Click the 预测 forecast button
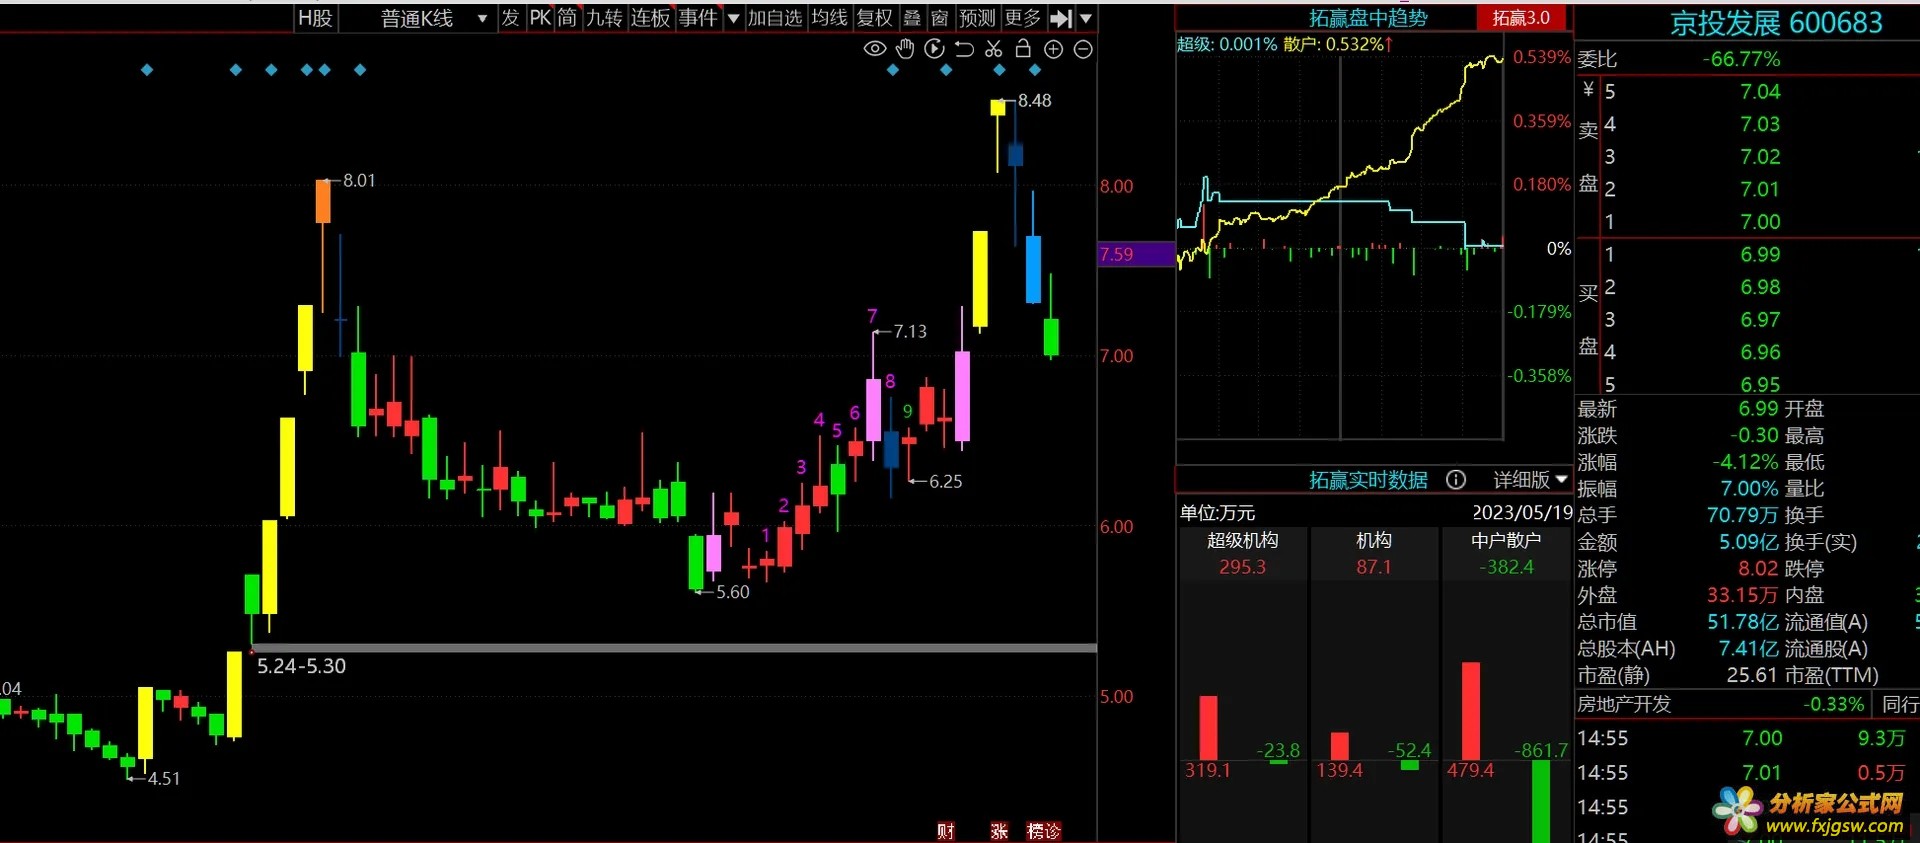 [977, 18]
